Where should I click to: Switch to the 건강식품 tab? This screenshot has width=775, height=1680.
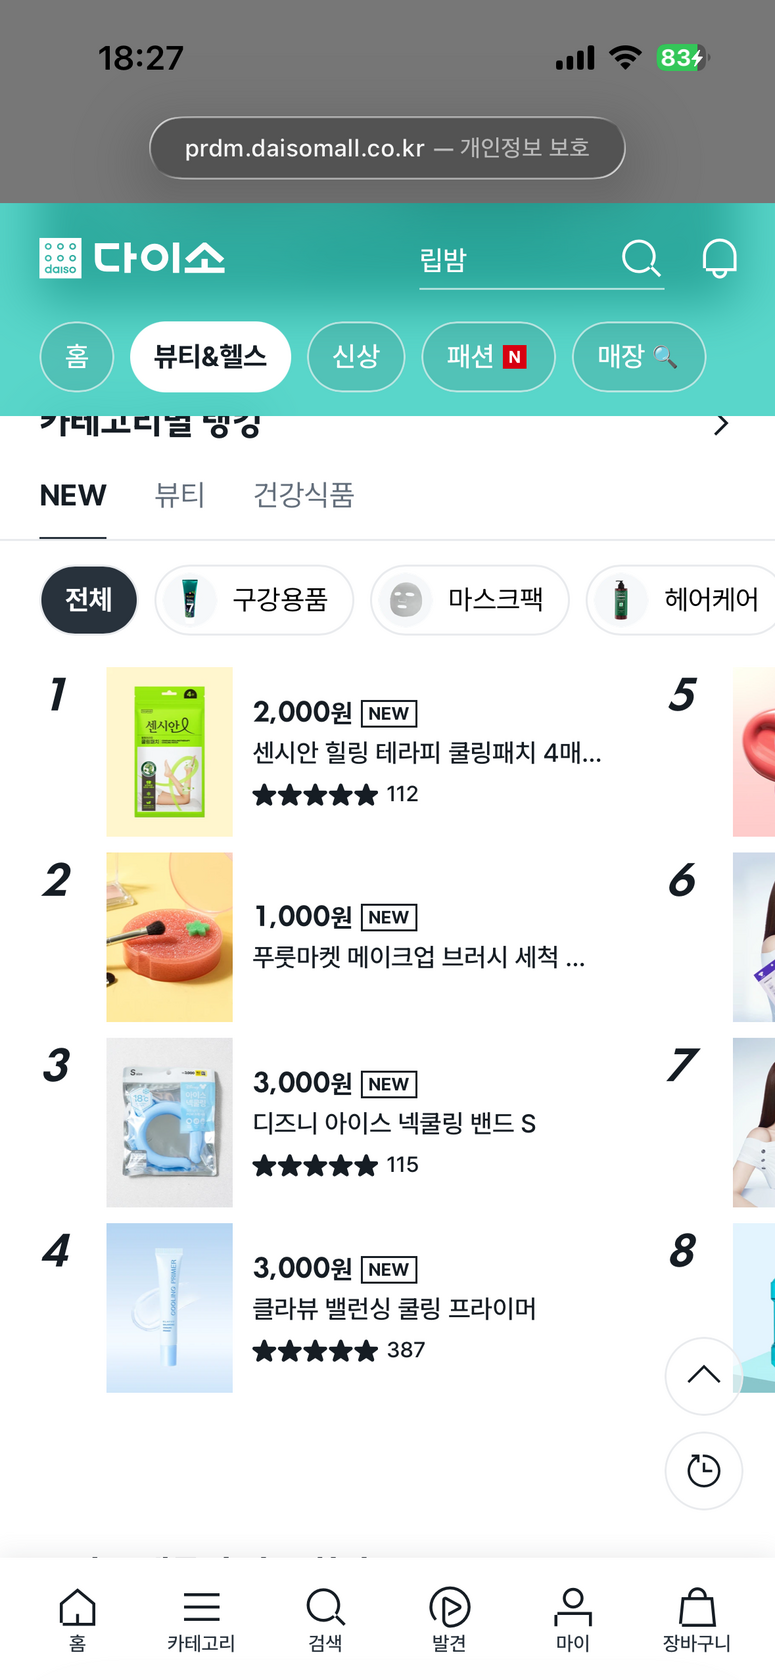pos(304,495)
